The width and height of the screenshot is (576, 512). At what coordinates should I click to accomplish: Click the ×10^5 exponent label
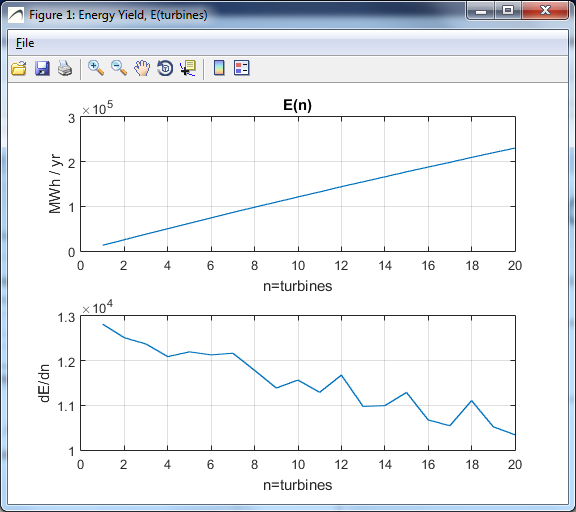(x=97, y=108)
